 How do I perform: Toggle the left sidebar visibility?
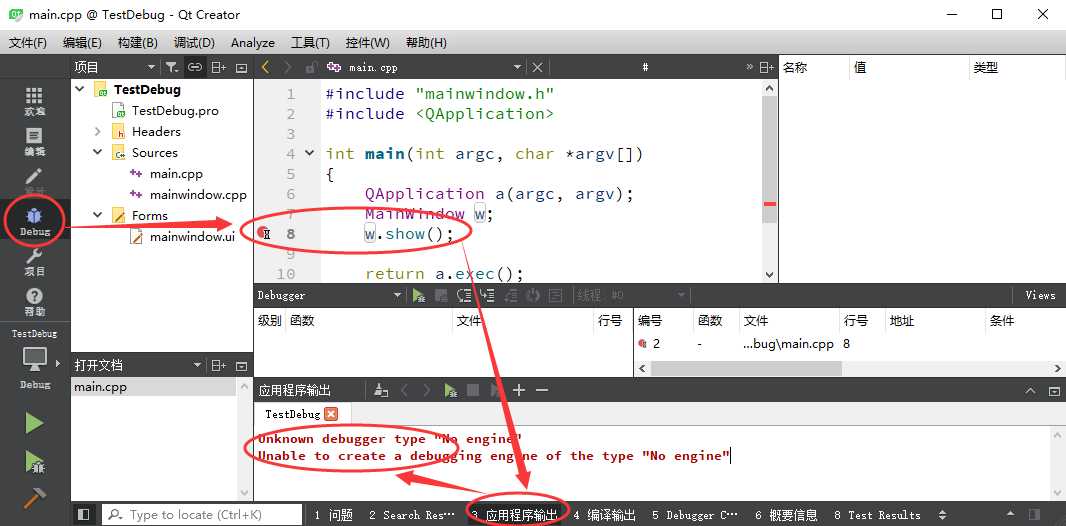(84, 514)
